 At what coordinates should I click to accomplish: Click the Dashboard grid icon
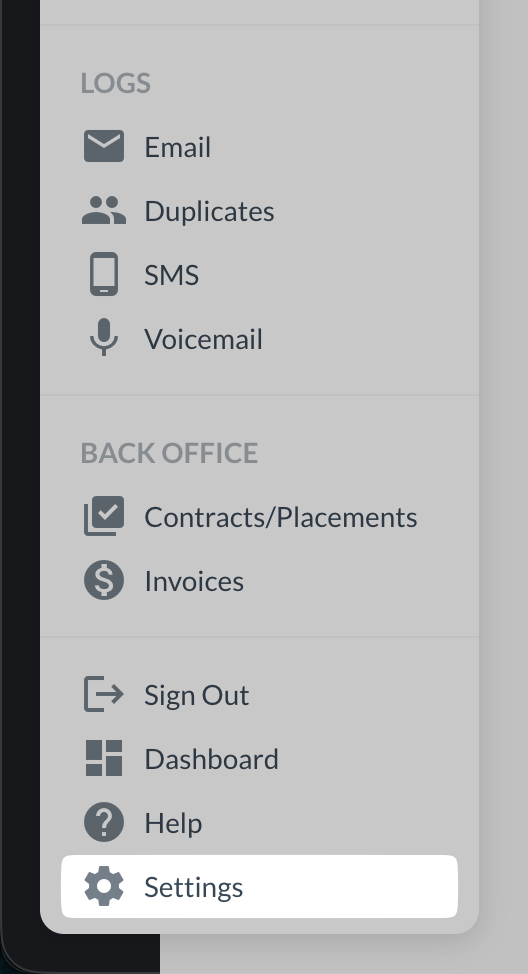pyautogui.click(x=104, y=758)
